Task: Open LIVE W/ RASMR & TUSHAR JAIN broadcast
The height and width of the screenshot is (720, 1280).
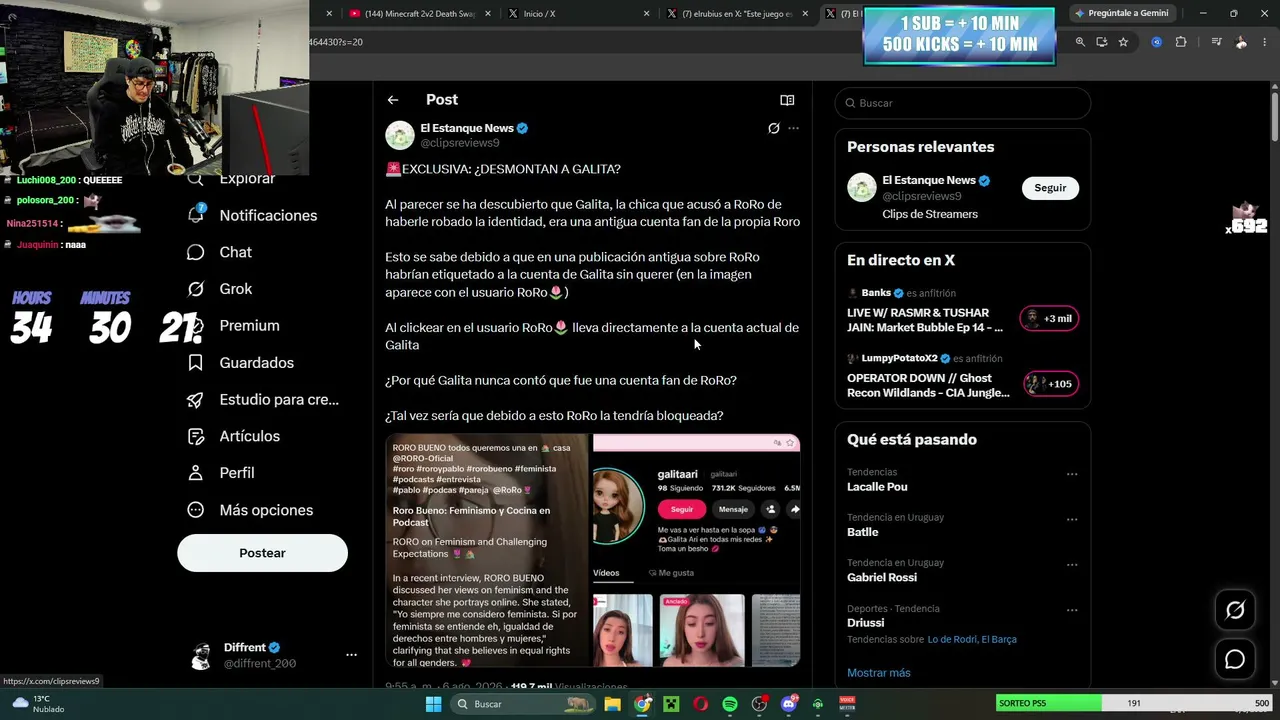Action: point(925,320)
